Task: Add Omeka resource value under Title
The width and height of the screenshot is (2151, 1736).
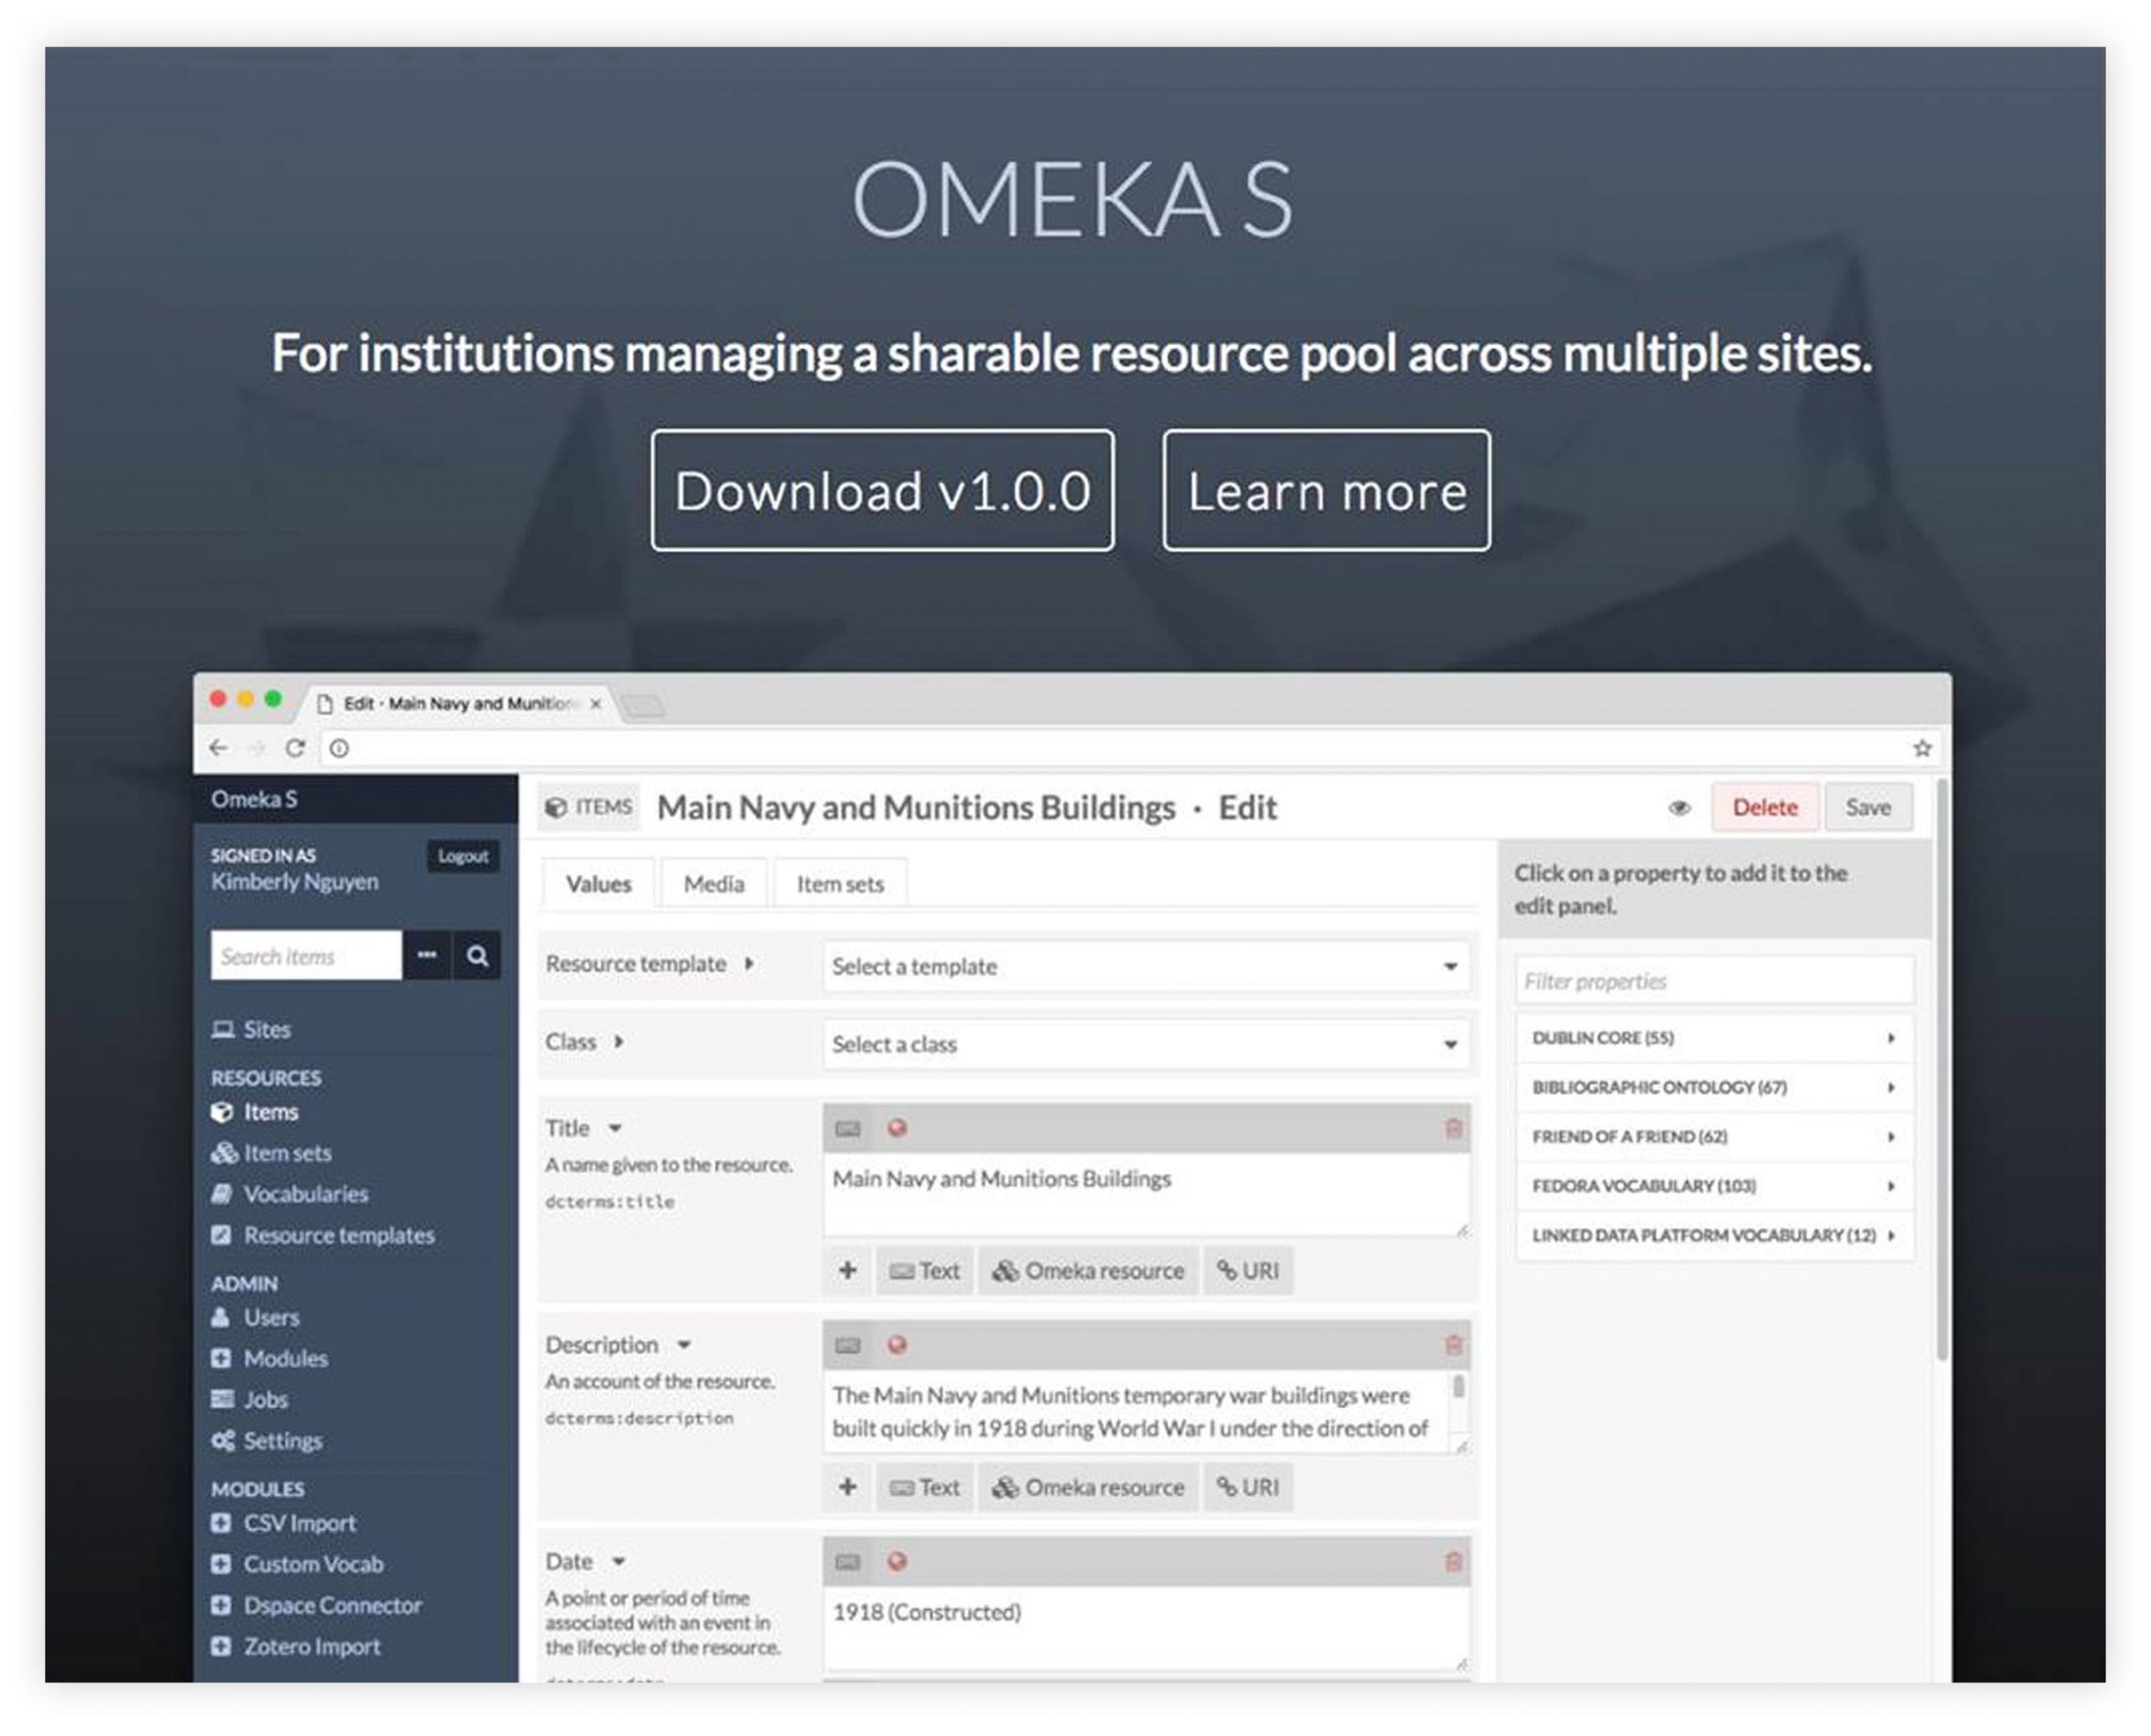Action: tap(1088, 1270)
